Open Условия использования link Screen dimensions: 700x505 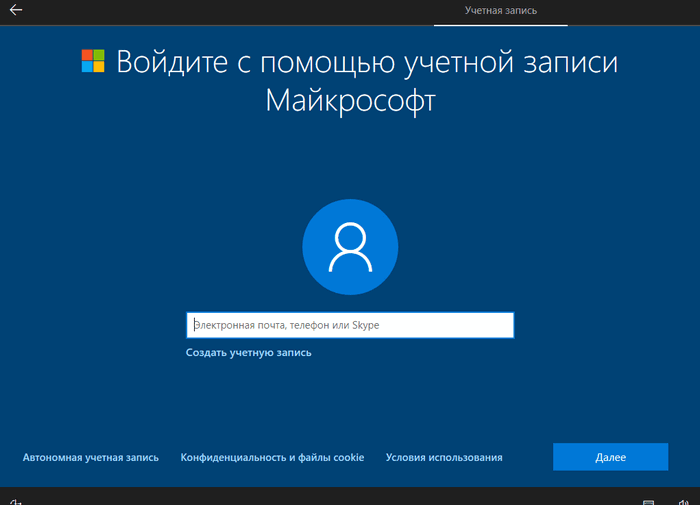click(444, 458)
